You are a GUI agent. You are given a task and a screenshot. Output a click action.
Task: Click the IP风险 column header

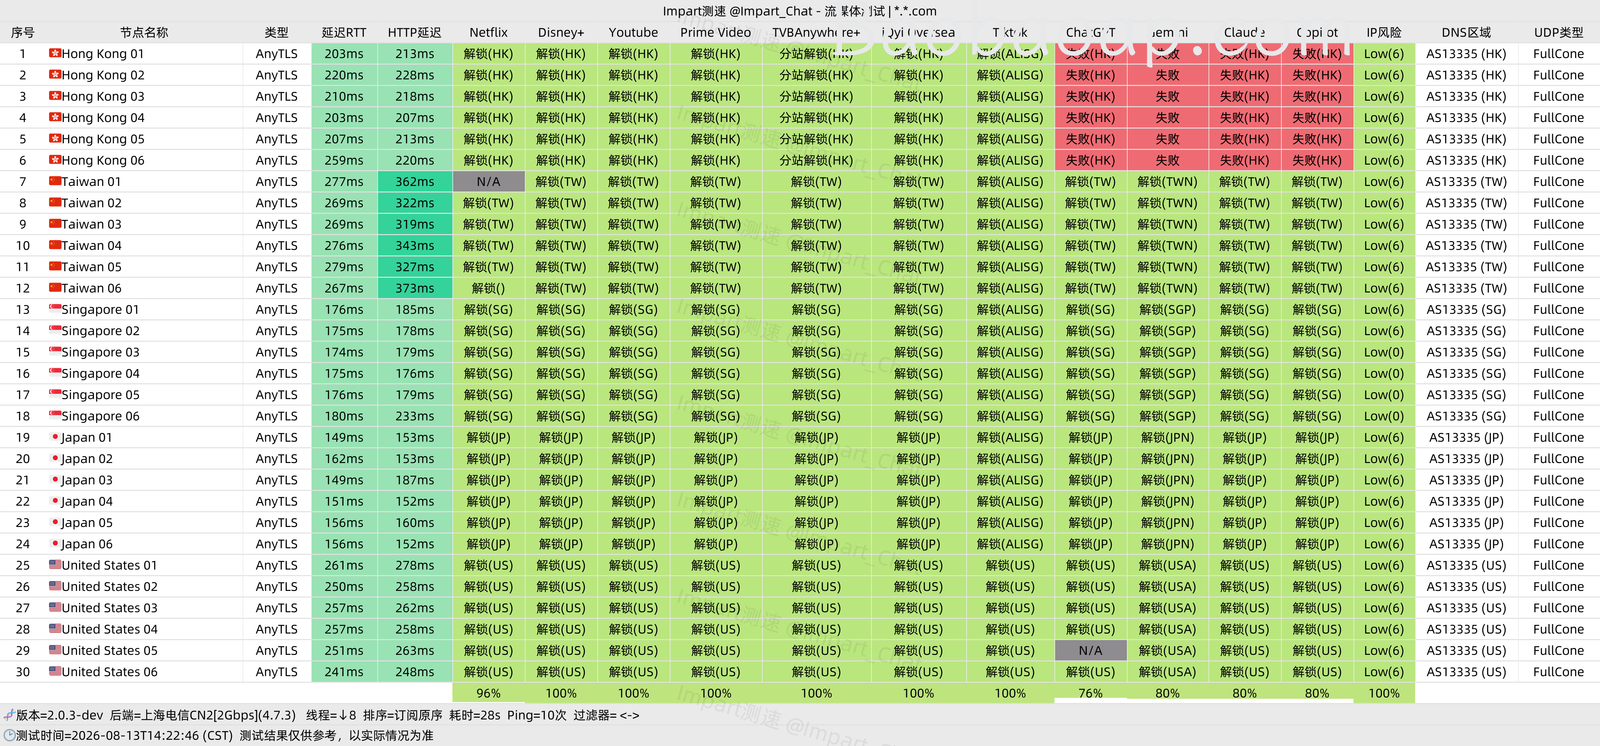point(1384,32)
